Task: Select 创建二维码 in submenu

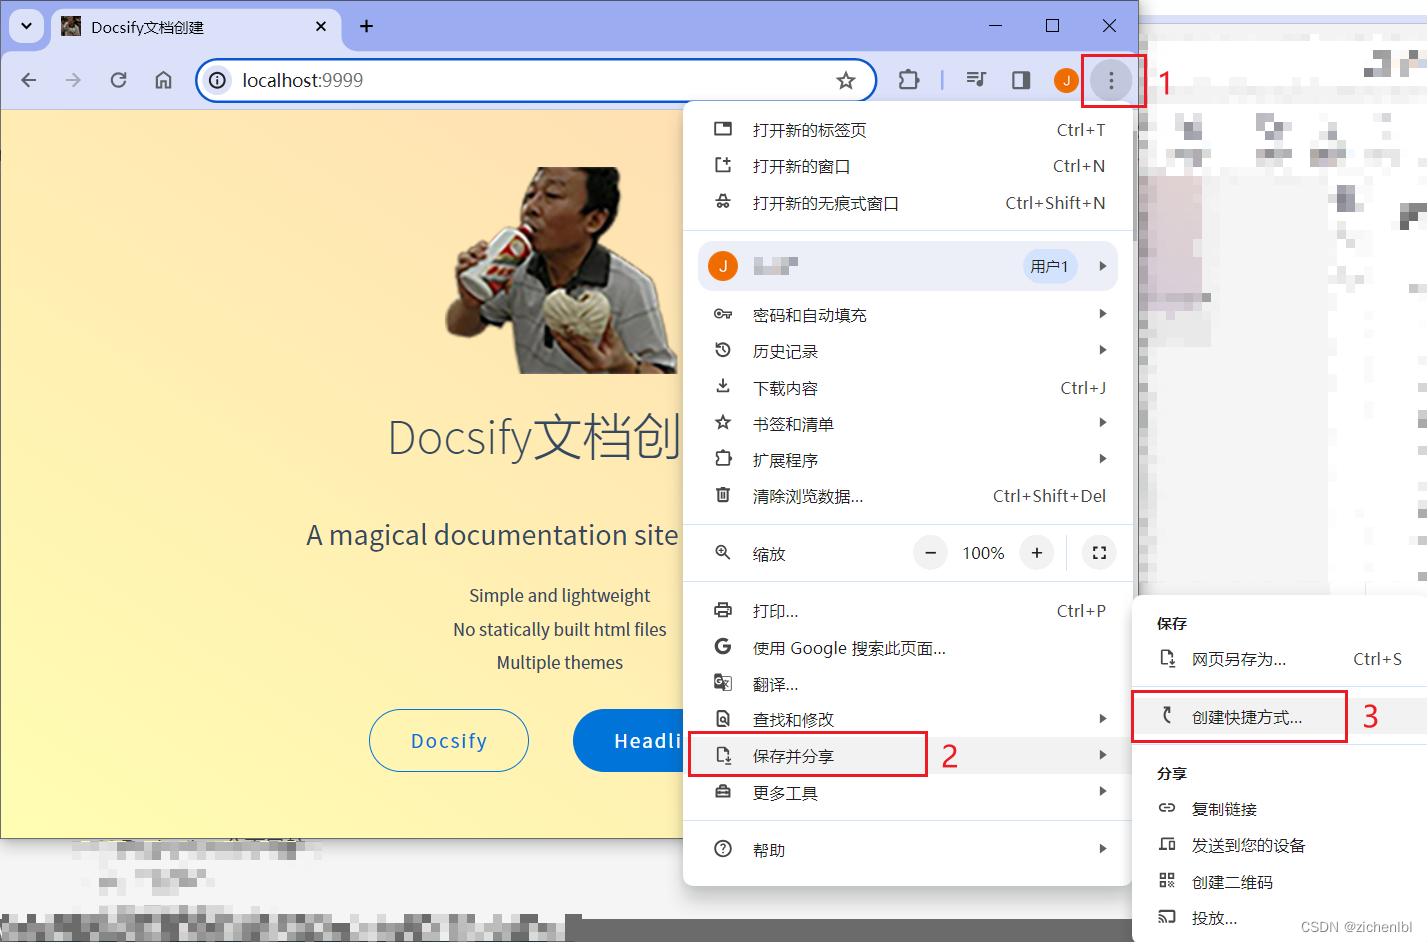Action: 1279,882
